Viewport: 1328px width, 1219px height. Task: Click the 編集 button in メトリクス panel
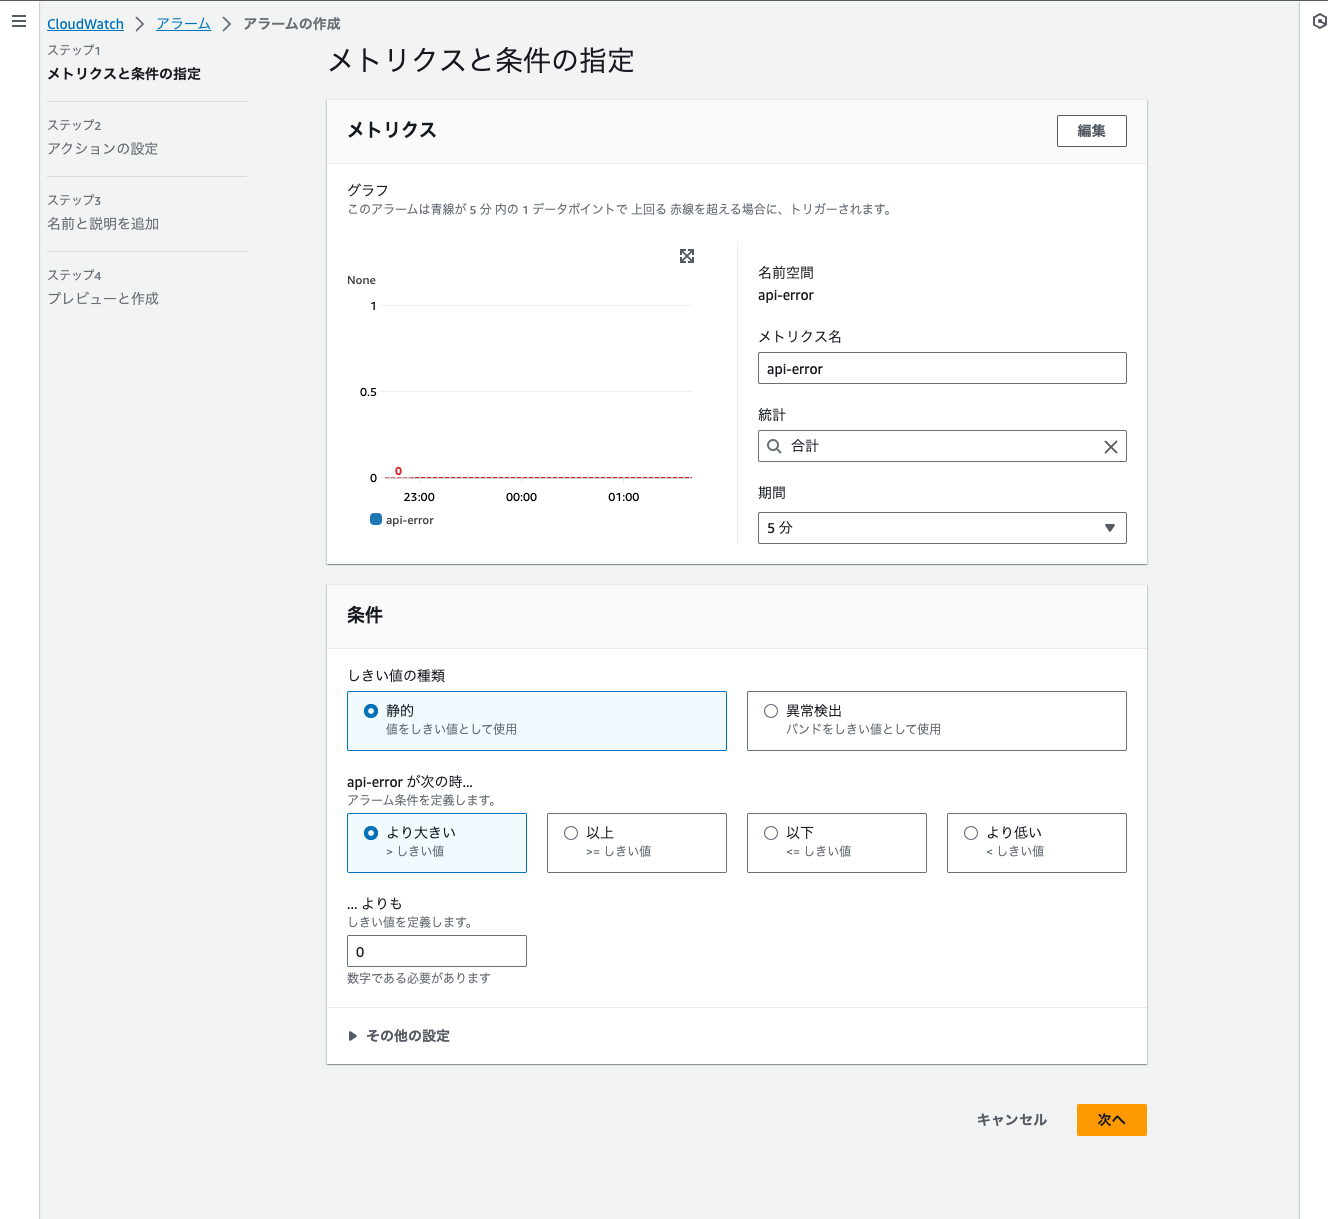(x=1092, y=131)
